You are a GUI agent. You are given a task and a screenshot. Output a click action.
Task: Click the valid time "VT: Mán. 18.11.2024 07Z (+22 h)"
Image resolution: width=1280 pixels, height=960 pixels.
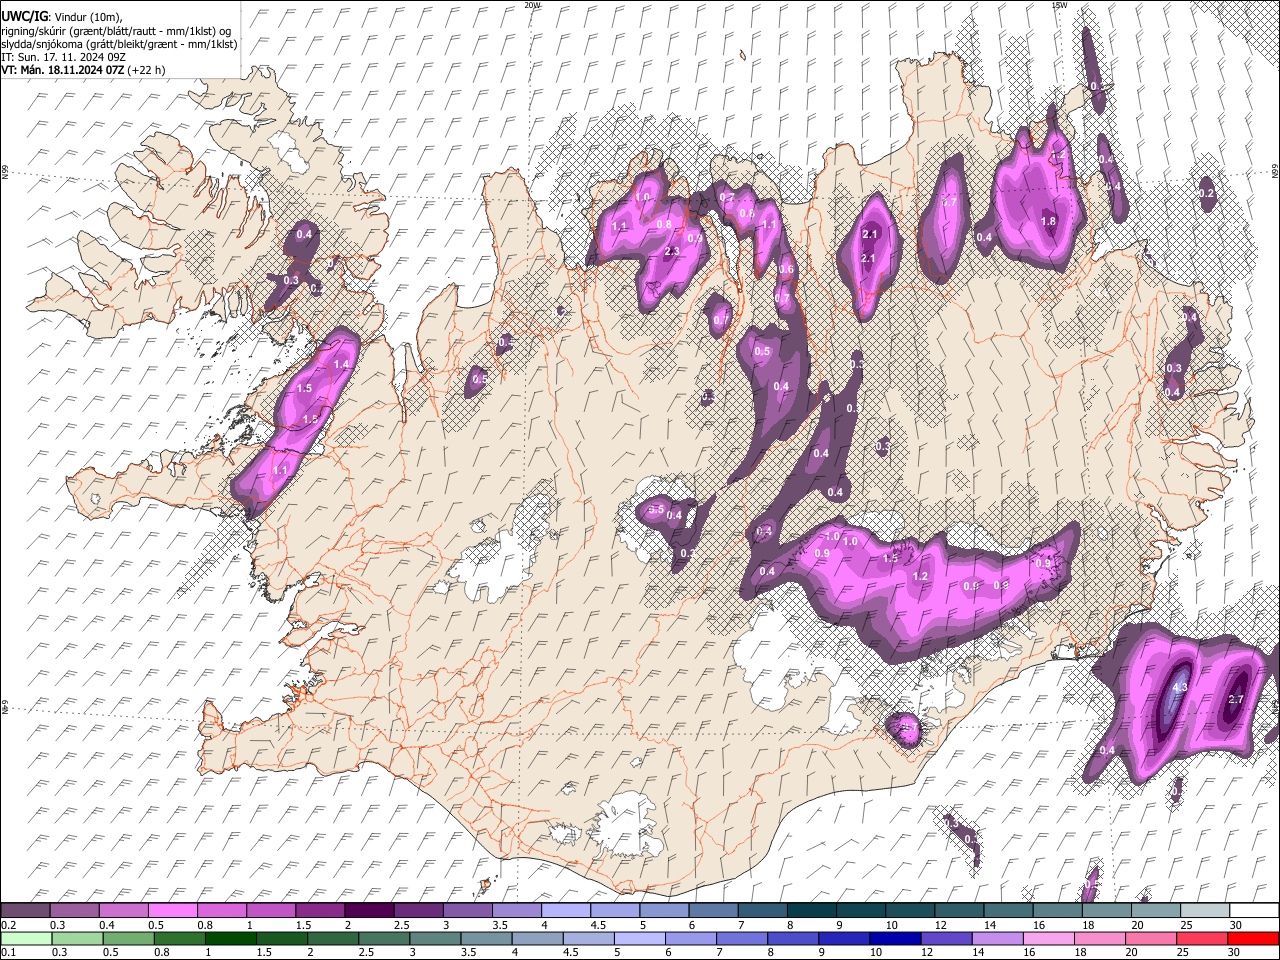83,70
